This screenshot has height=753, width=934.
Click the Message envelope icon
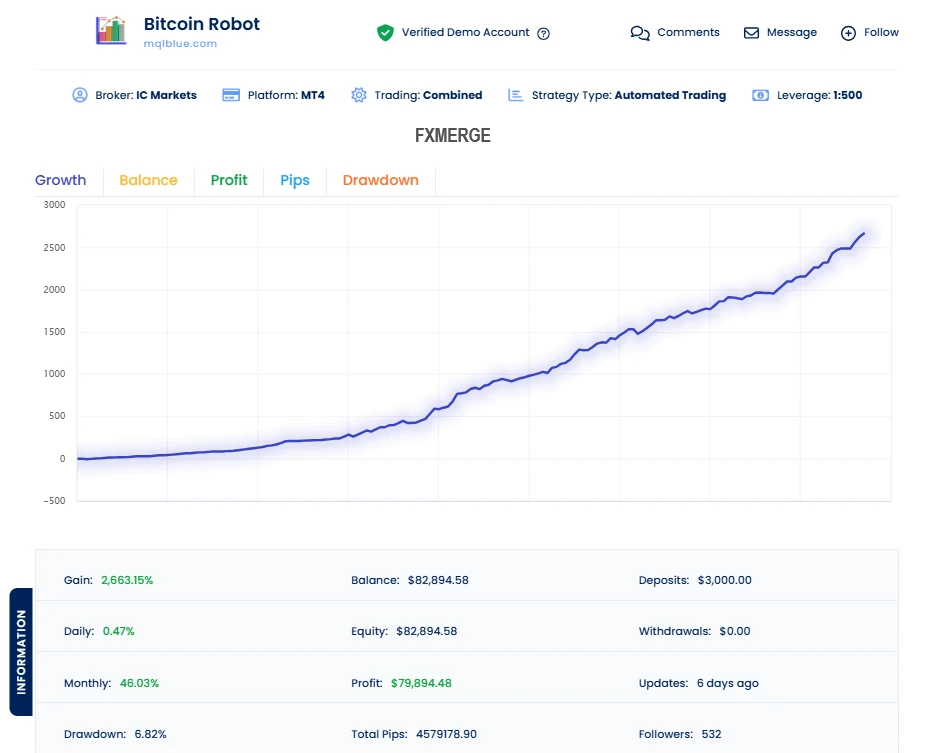(752, 33)
